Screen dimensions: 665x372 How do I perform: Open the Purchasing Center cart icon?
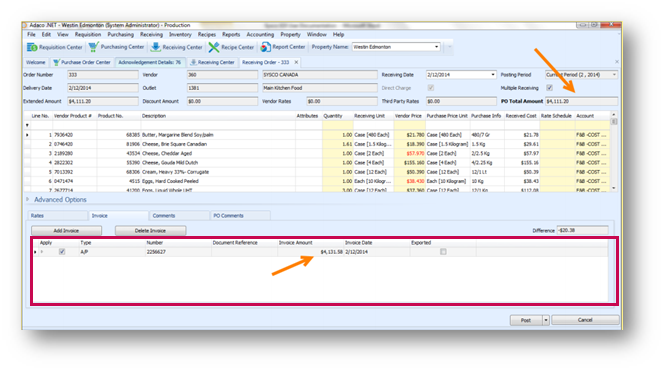pyautogui.click(x=93, y=47)
